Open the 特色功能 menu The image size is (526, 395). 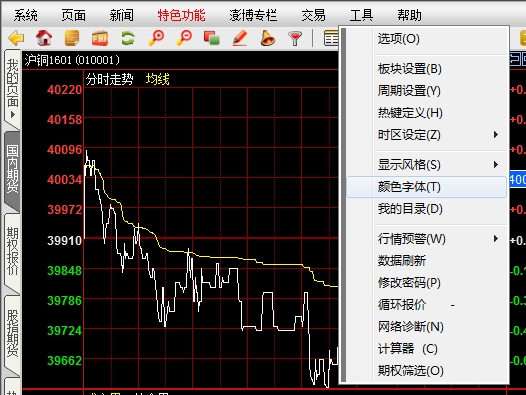(x=181, y=15)
